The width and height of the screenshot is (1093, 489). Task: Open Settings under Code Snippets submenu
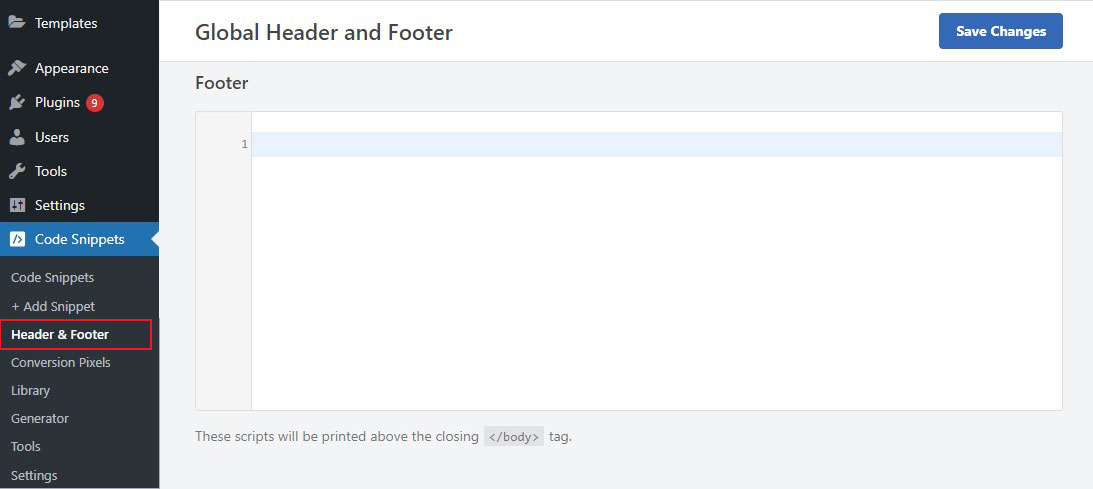[34, 476]
